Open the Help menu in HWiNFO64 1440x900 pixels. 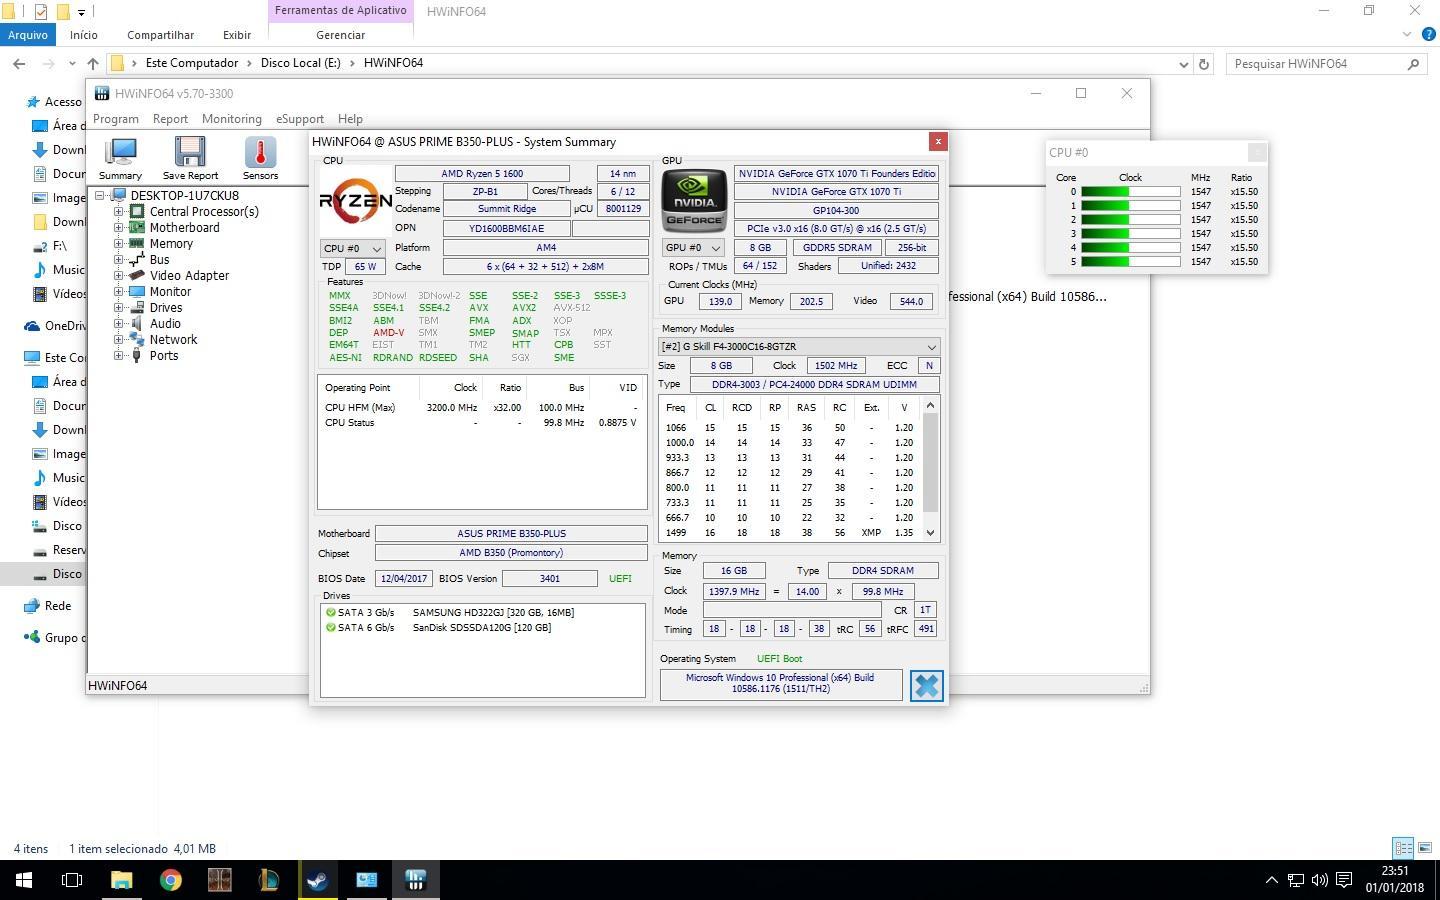350,119
